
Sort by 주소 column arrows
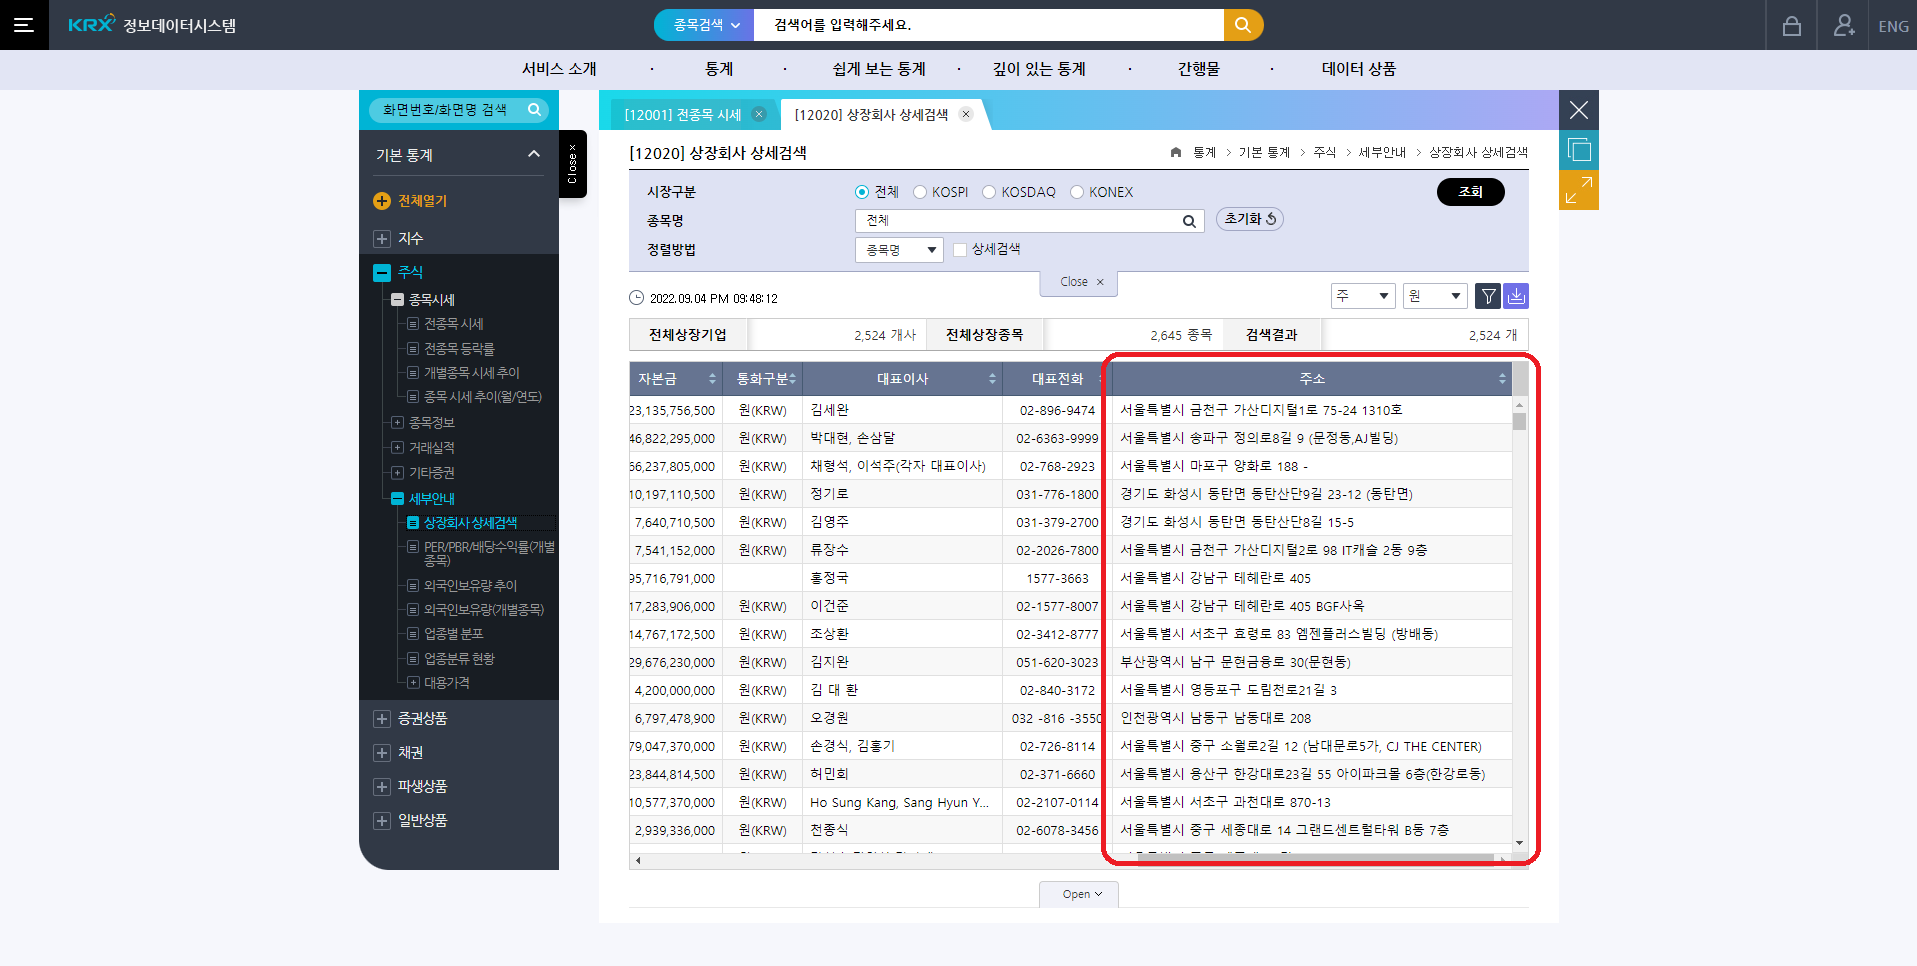(x=1502, y=379)
